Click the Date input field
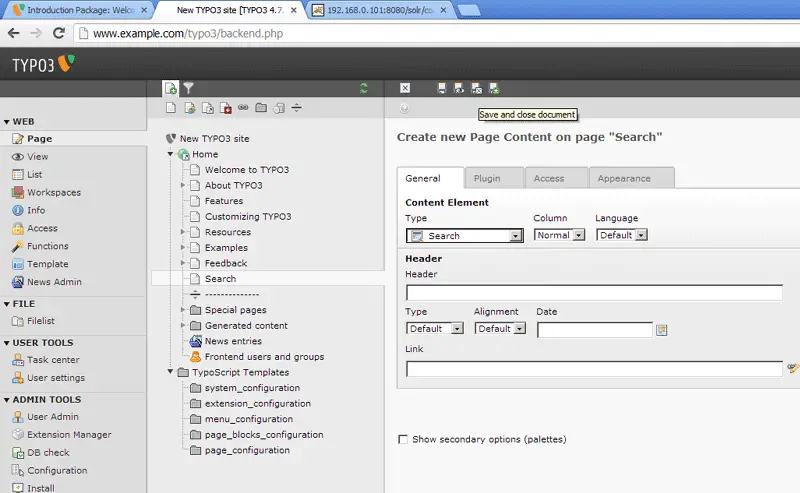800x493 pixels. (595, 330)
